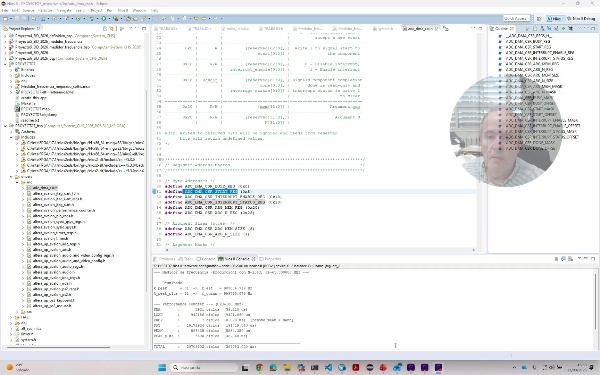The width and height of the screenshot is (600, 375).
Task: Open New toolbar button dropdown arrow
Action: (11, 18)
